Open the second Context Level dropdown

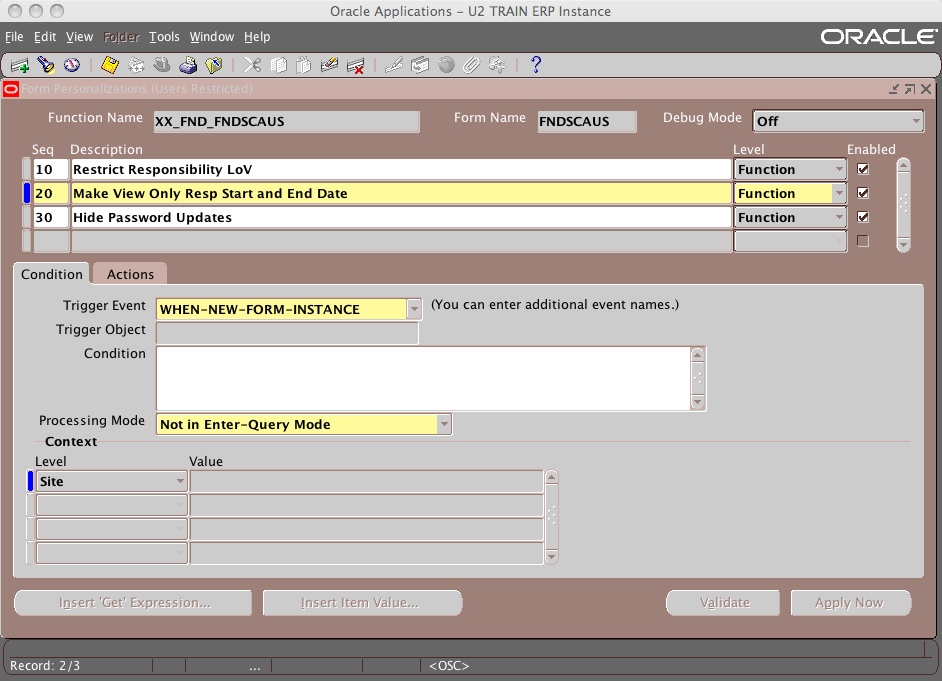[x=180, y=505]
